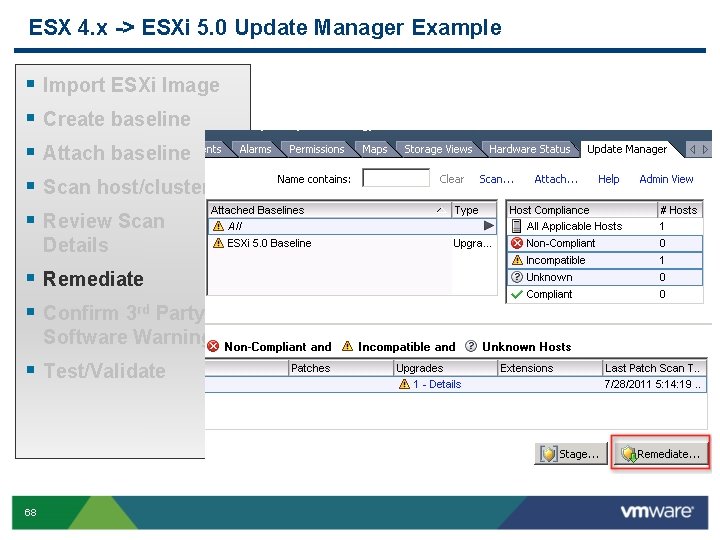
Task: Expand the arrow on the All row
Action: point(489,225)
